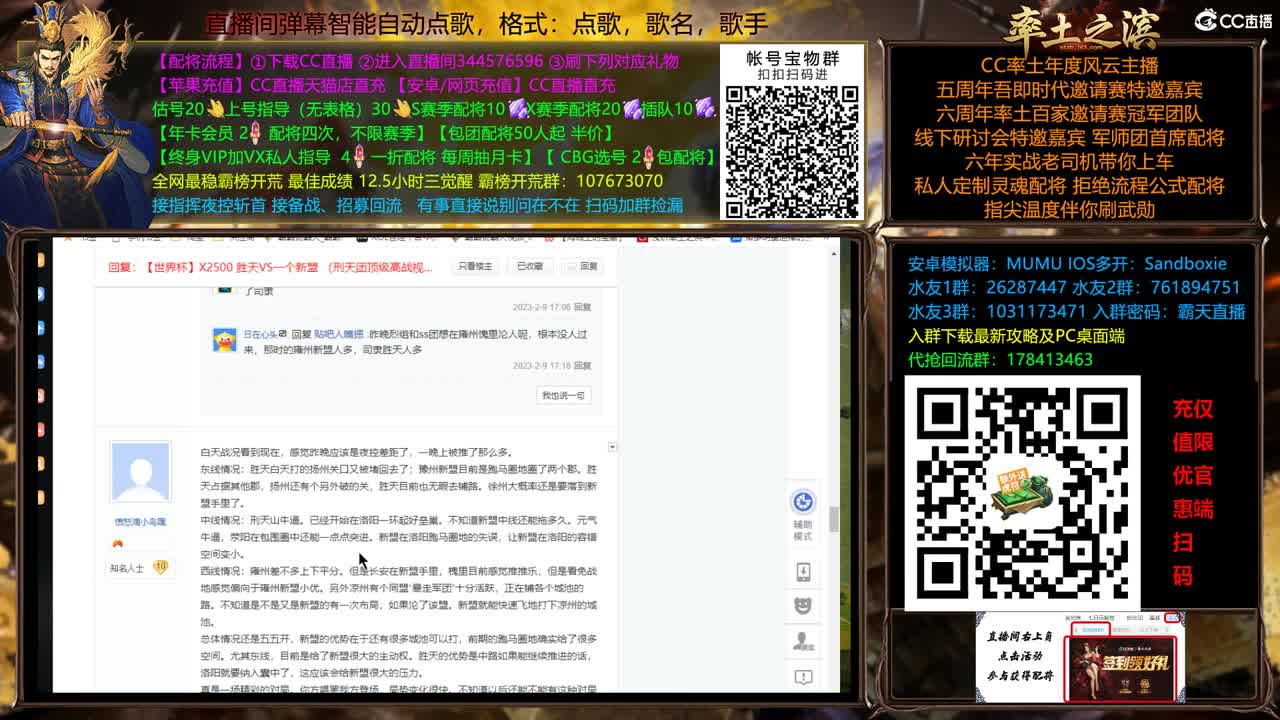Click the 帐号宝物群 QR code
Viewport: 1280px width, 720px height.
click(791, 150)
